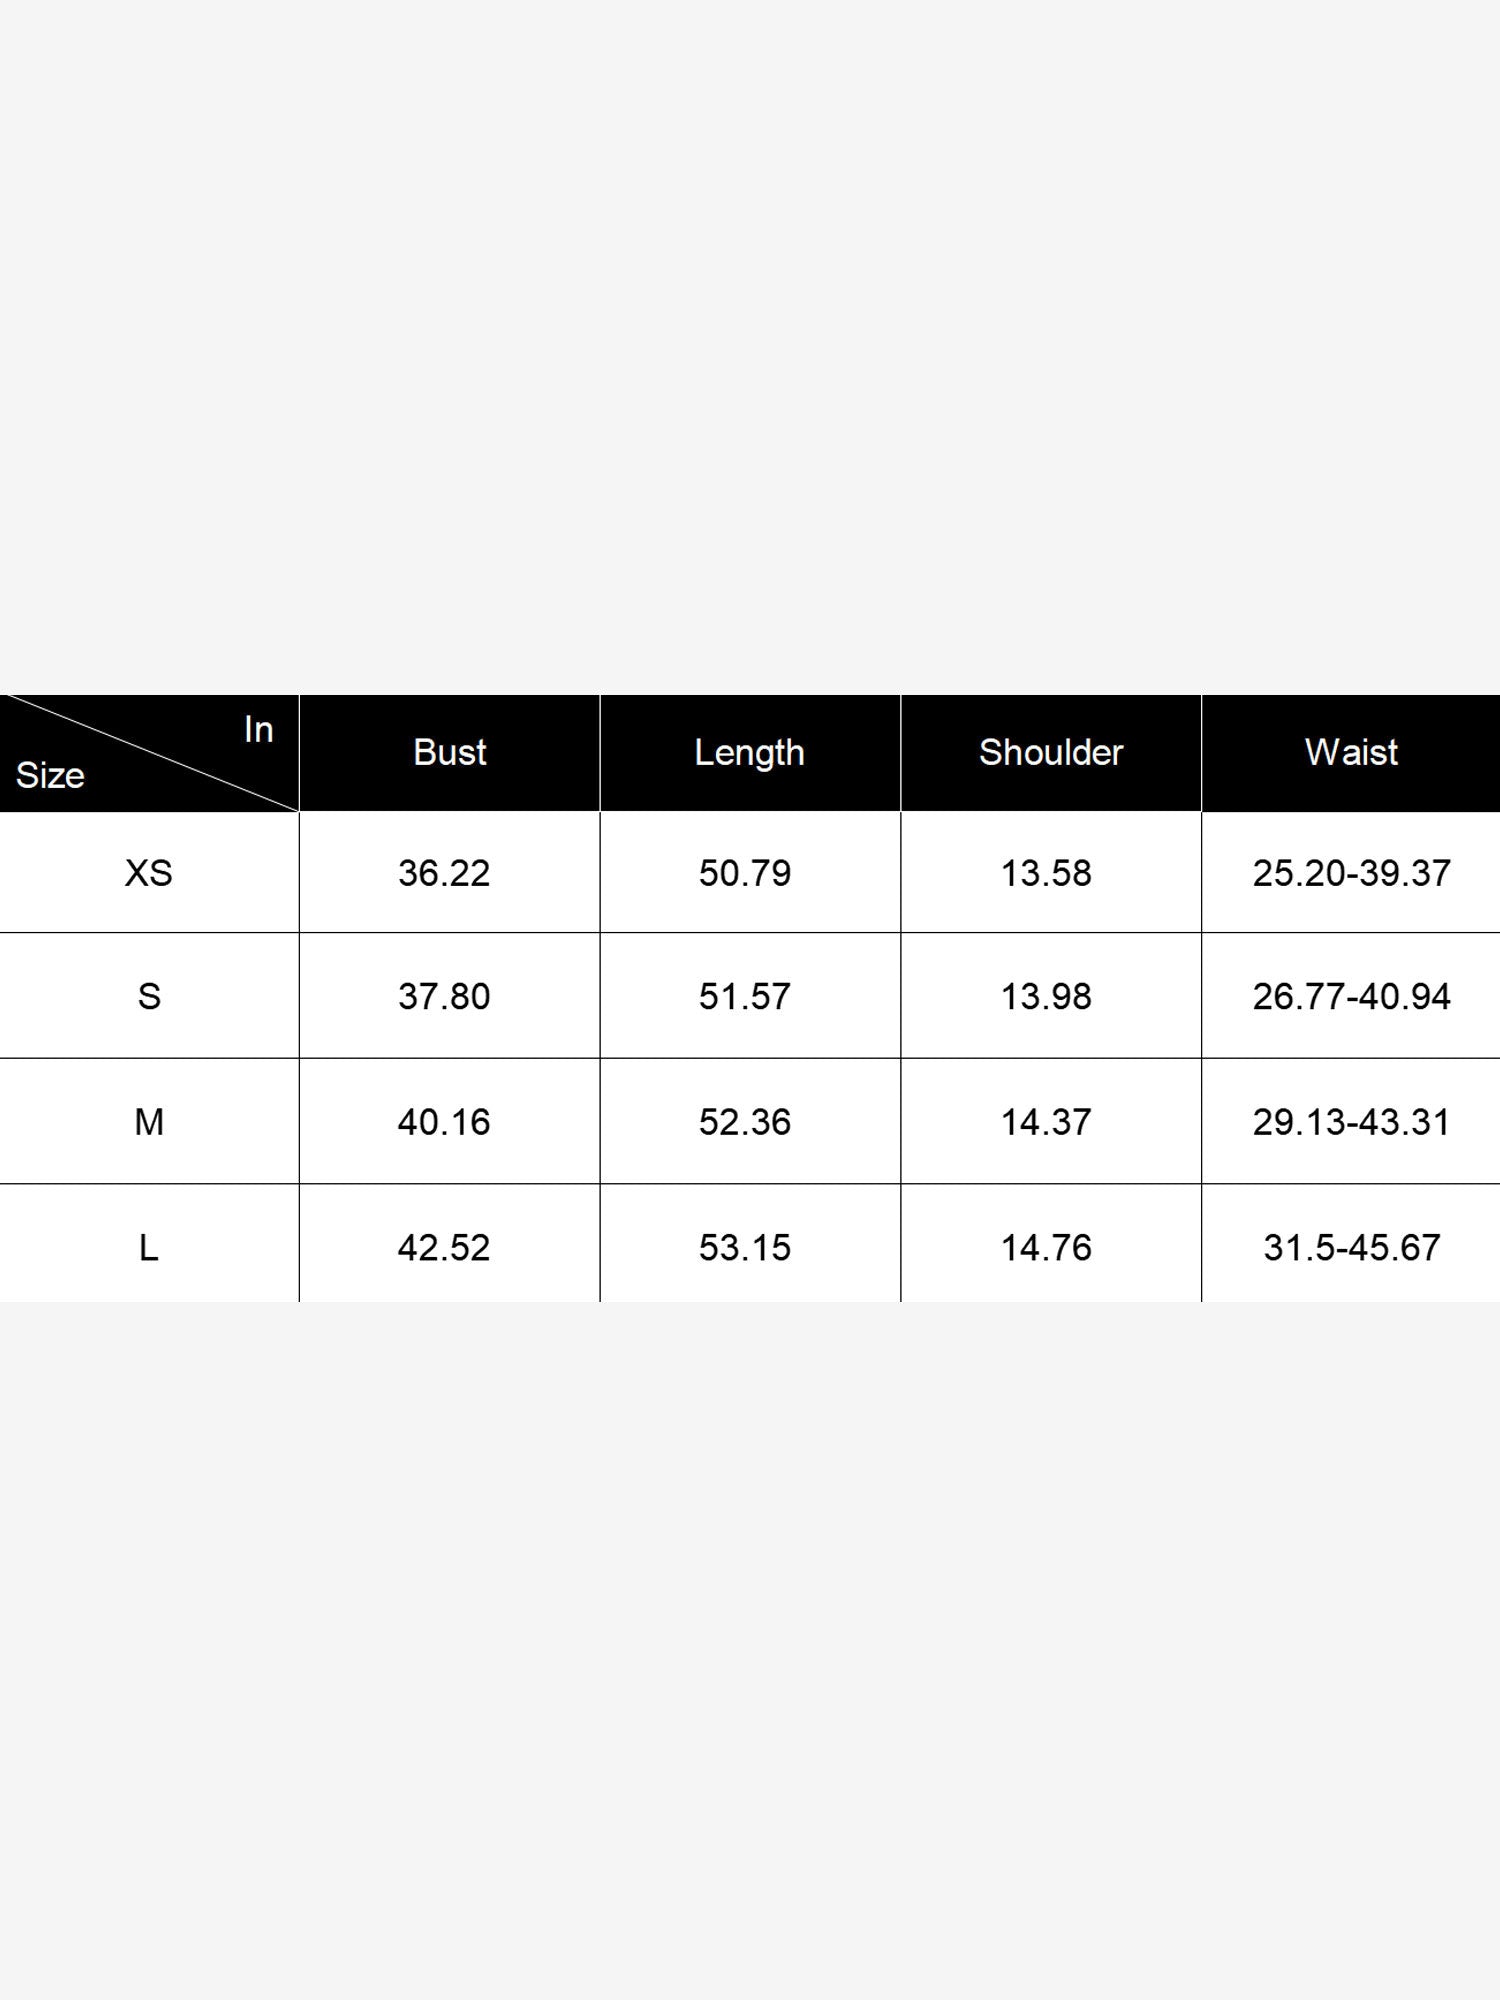
Task: Click the Size/In corner header cell
Action: (x=149, y=752)
